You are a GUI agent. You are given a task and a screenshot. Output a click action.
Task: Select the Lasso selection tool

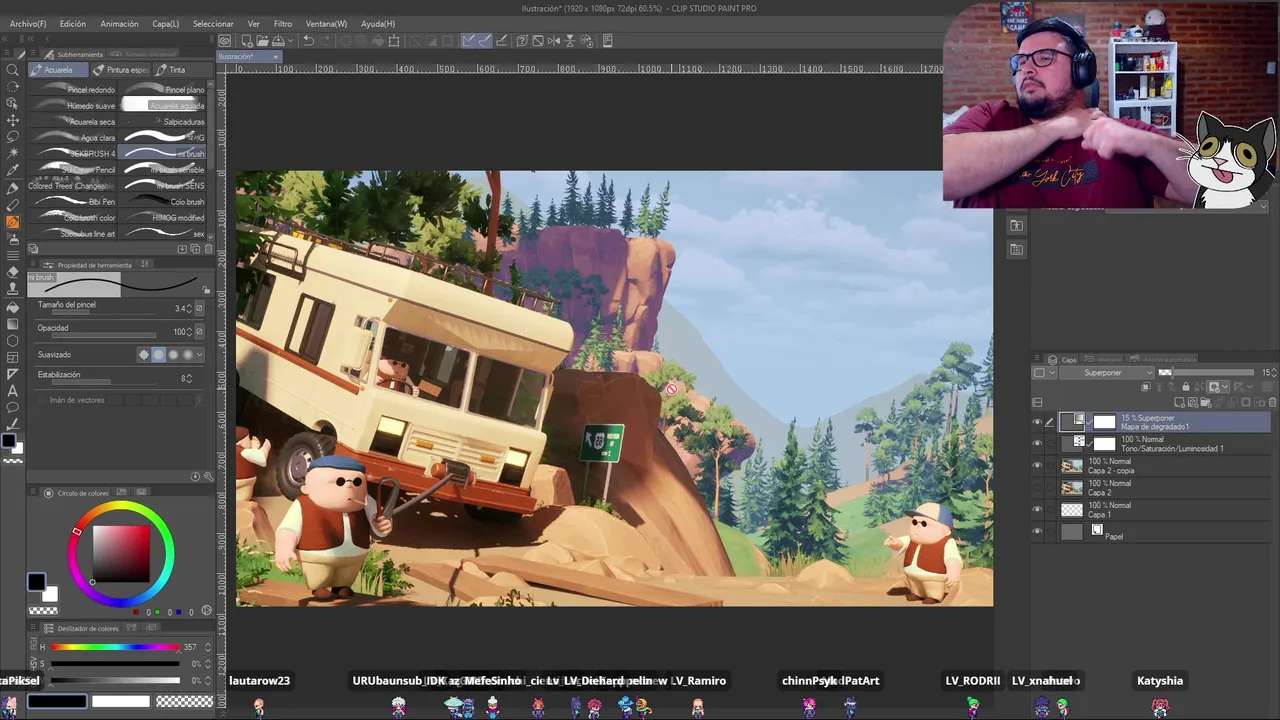coord(12,136)
